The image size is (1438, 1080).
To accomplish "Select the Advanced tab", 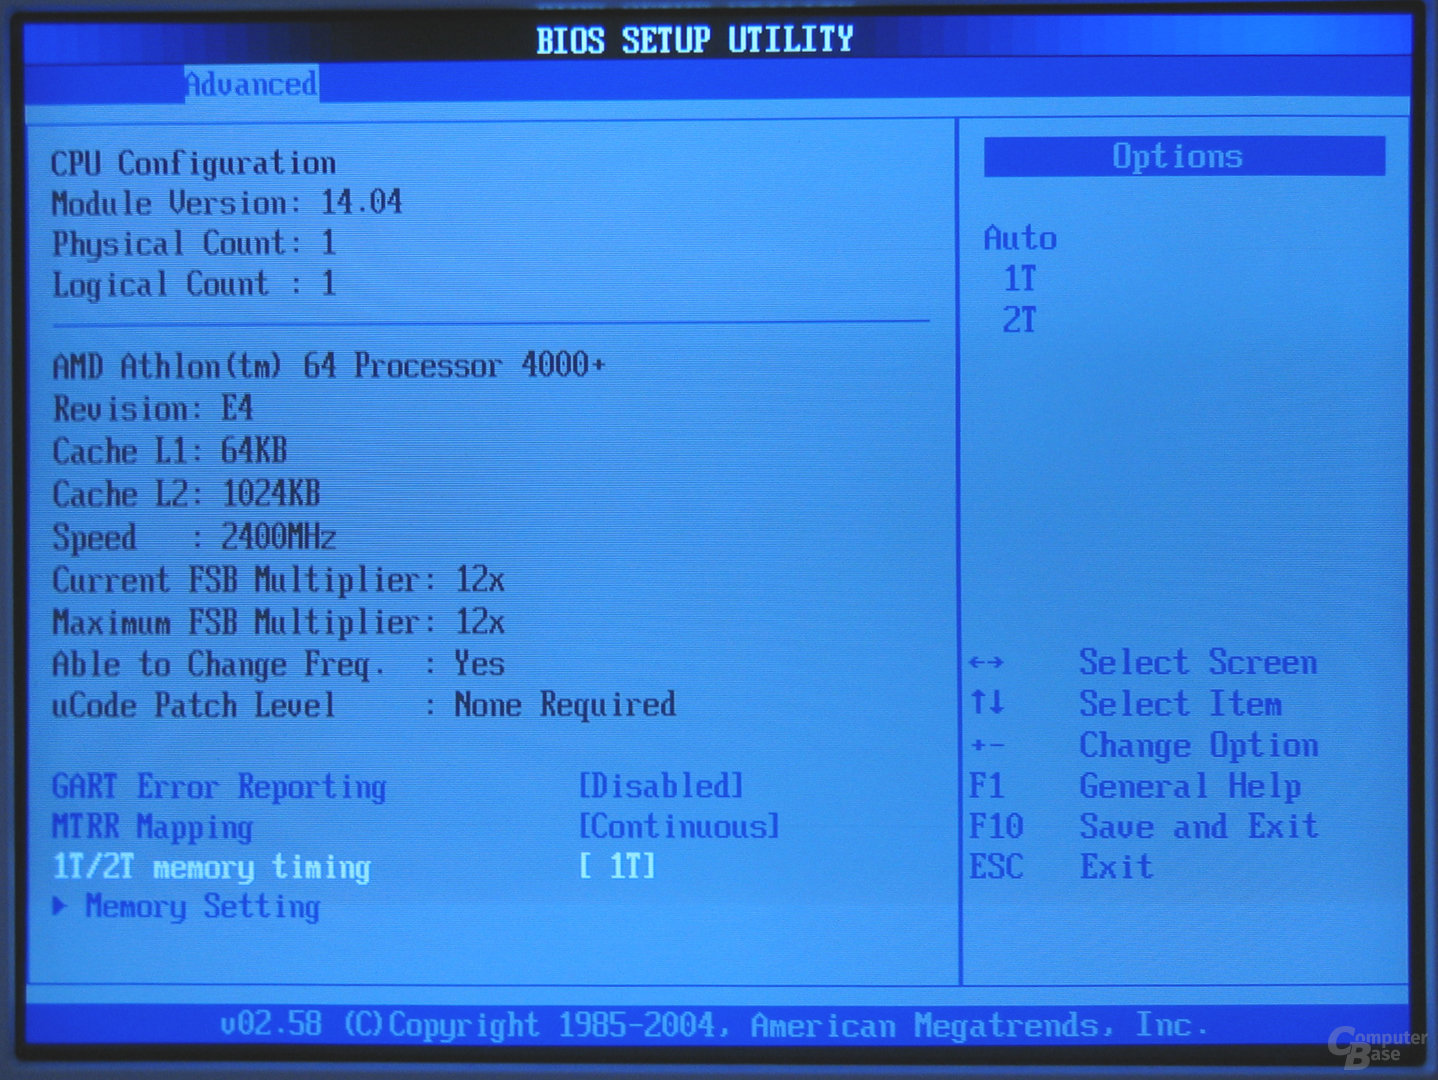I will pos(251,84).
